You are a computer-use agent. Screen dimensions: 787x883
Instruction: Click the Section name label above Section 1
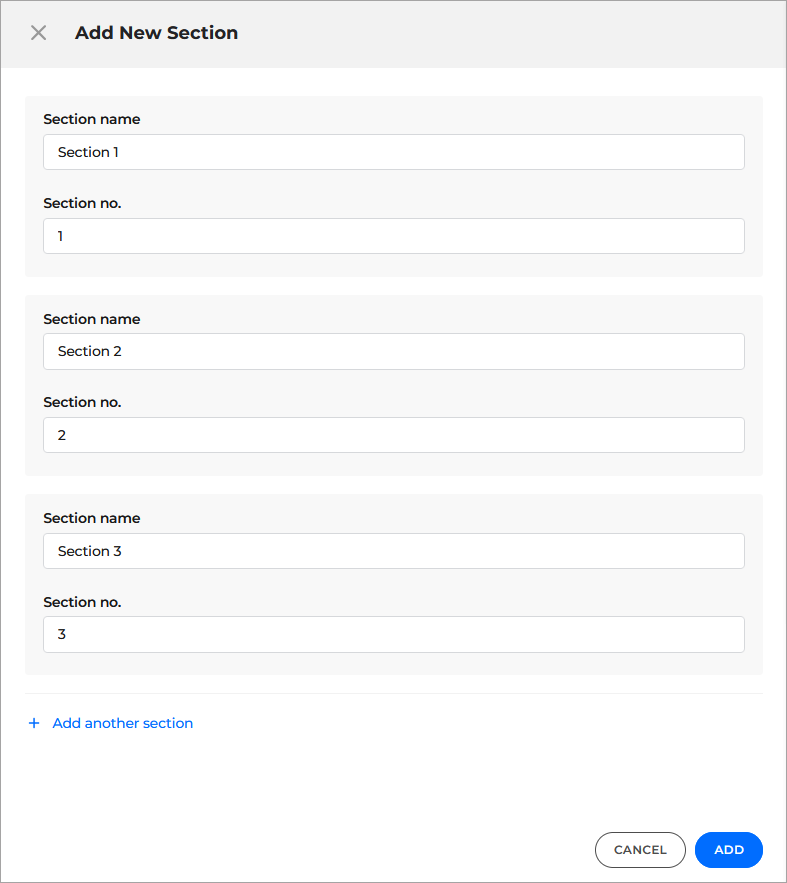pyautogui.click(x=91, y=119)
